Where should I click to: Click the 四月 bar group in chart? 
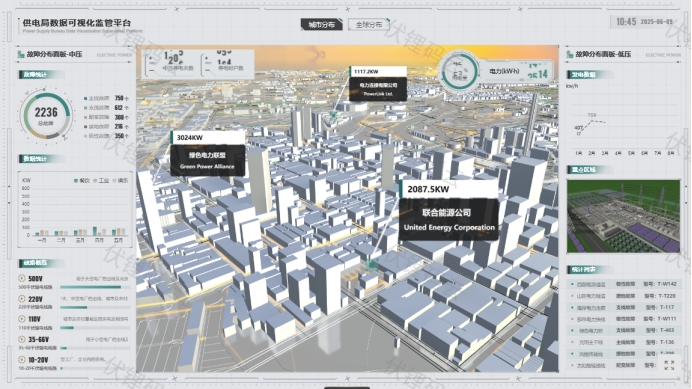tap(99, 231)
